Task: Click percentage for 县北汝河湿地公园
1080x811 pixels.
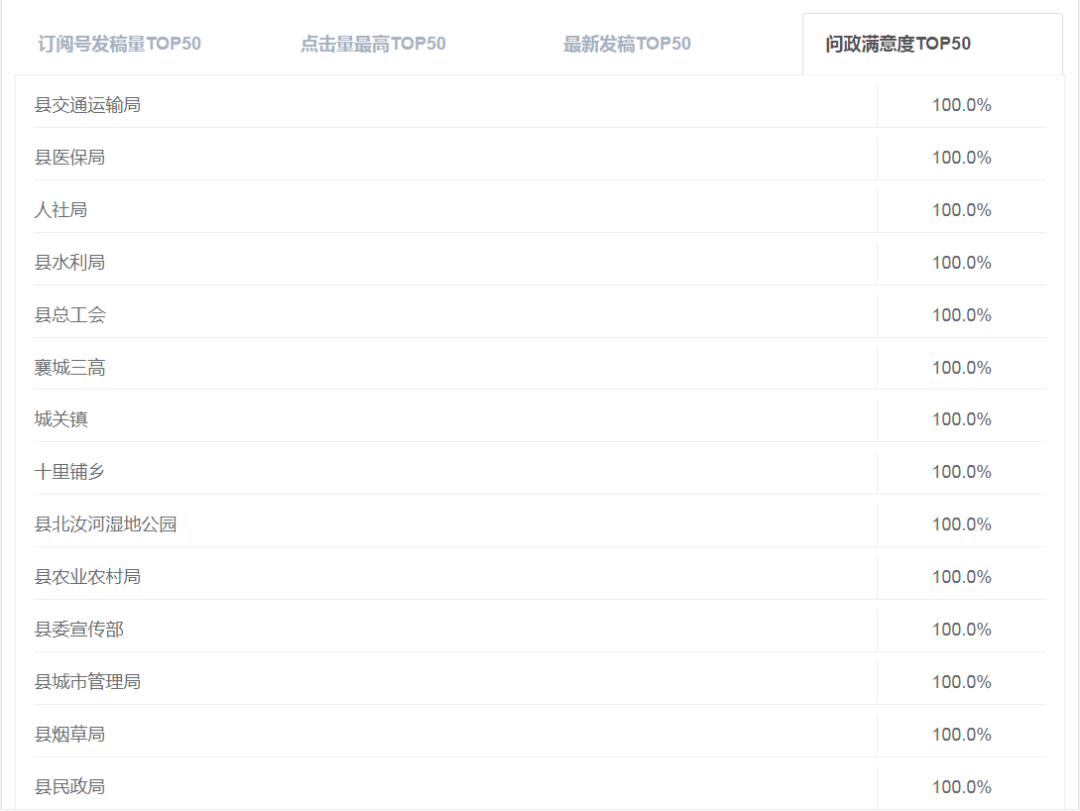Action: [x=962, y=524]
